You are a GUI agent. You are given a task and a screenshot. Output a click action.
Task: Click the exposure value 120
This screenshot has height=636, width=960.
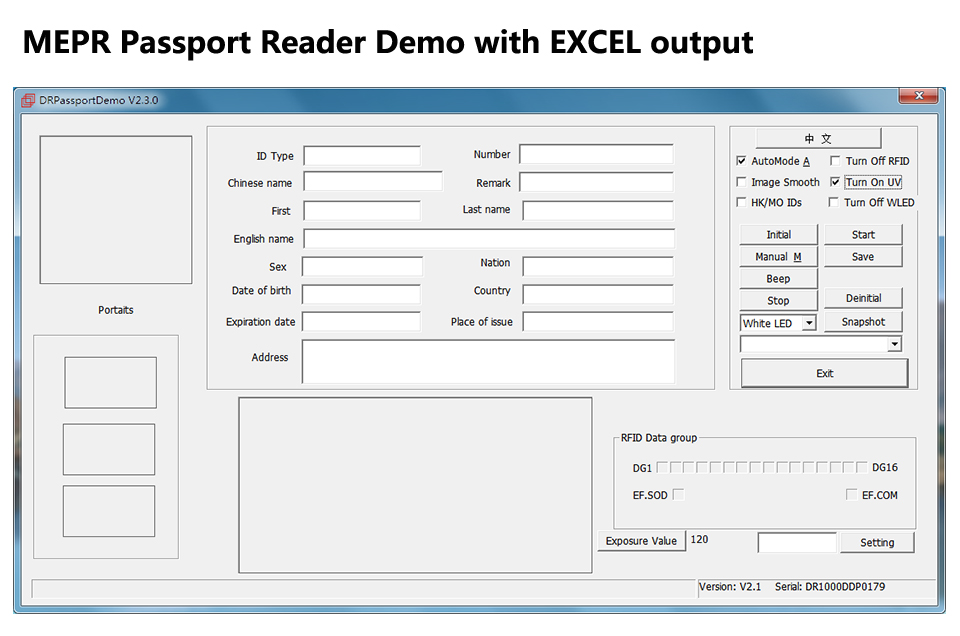click(699, 539)
